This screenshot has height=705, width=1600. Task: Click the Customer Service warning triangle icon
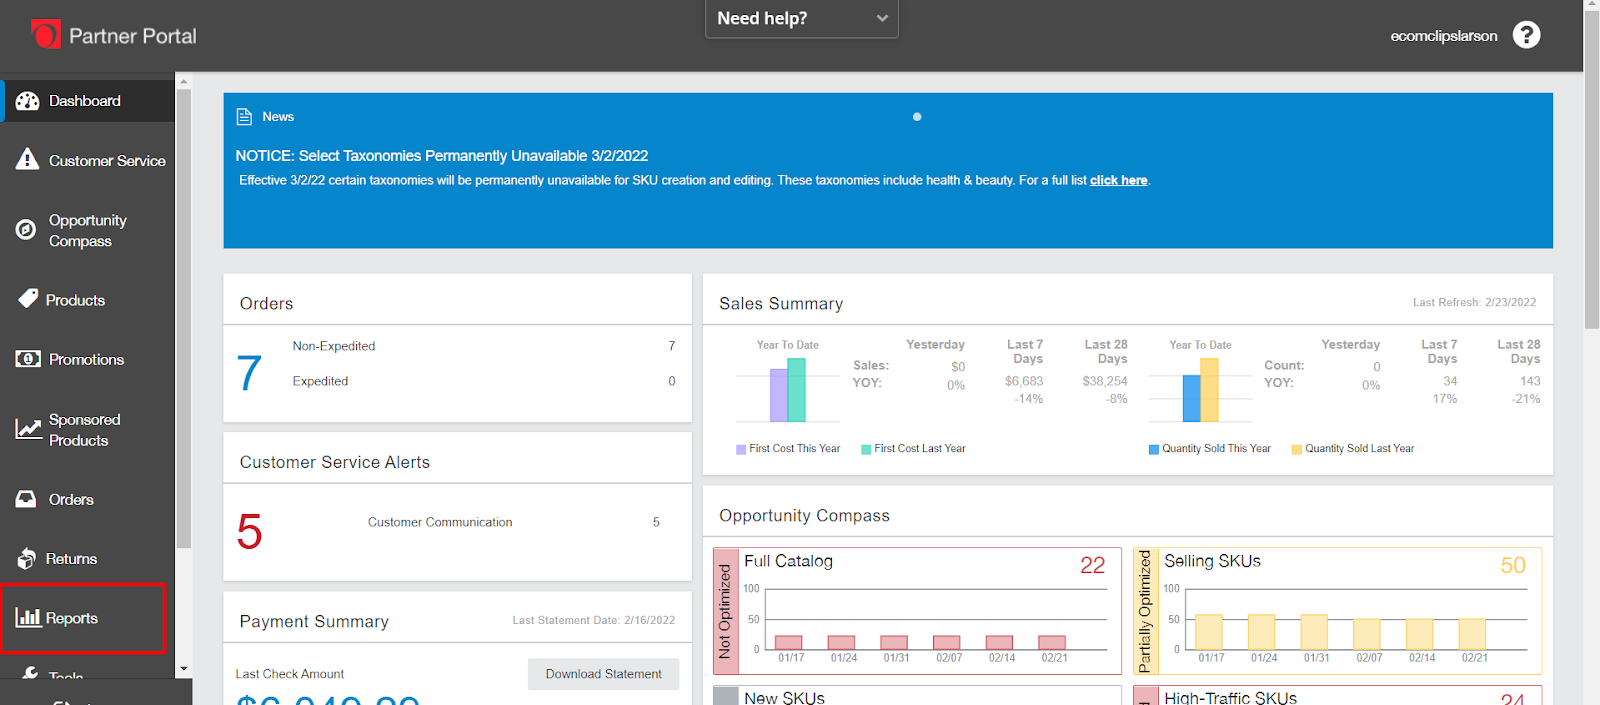pos(27,160)
